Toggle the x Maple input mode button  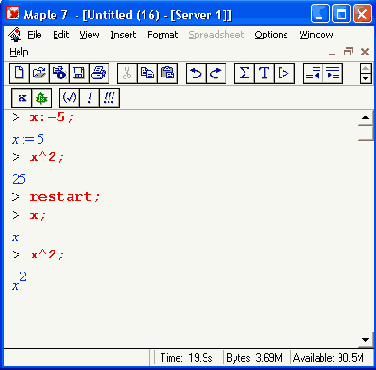click(x=22, y=98)
